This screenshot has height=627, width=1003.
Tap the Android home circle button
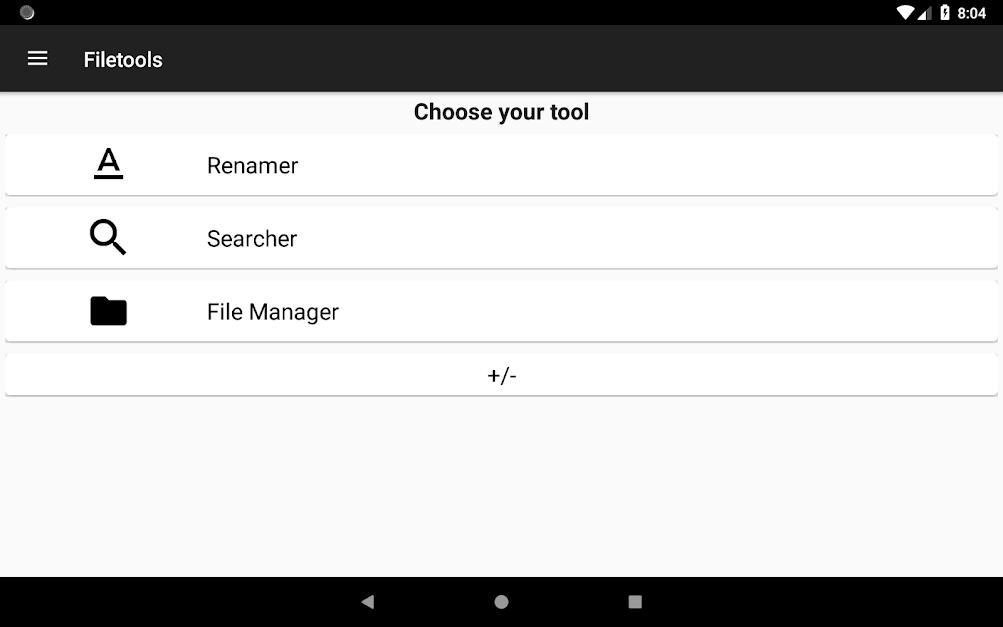pyautogui.click(x=502, y=601)
